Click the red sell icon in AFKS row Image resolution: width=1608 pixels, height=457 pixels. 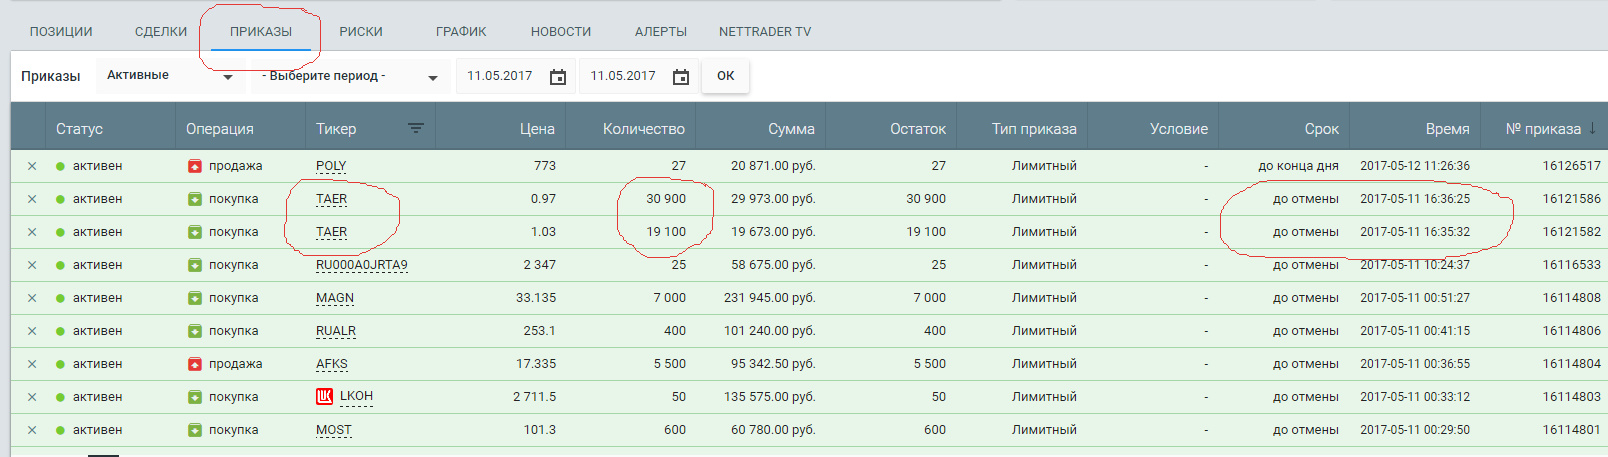[195, 364]
